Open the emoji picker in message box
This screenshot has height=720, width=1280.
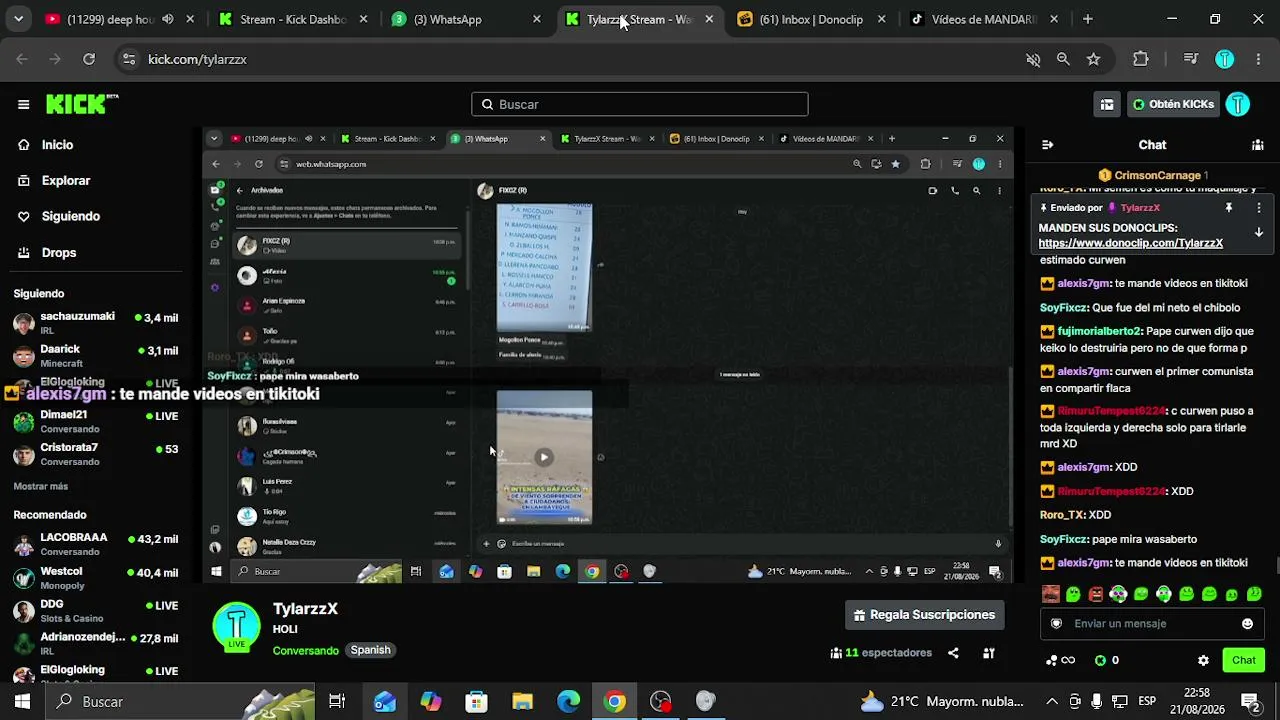pyautogui.click(x=1247, y=623)
